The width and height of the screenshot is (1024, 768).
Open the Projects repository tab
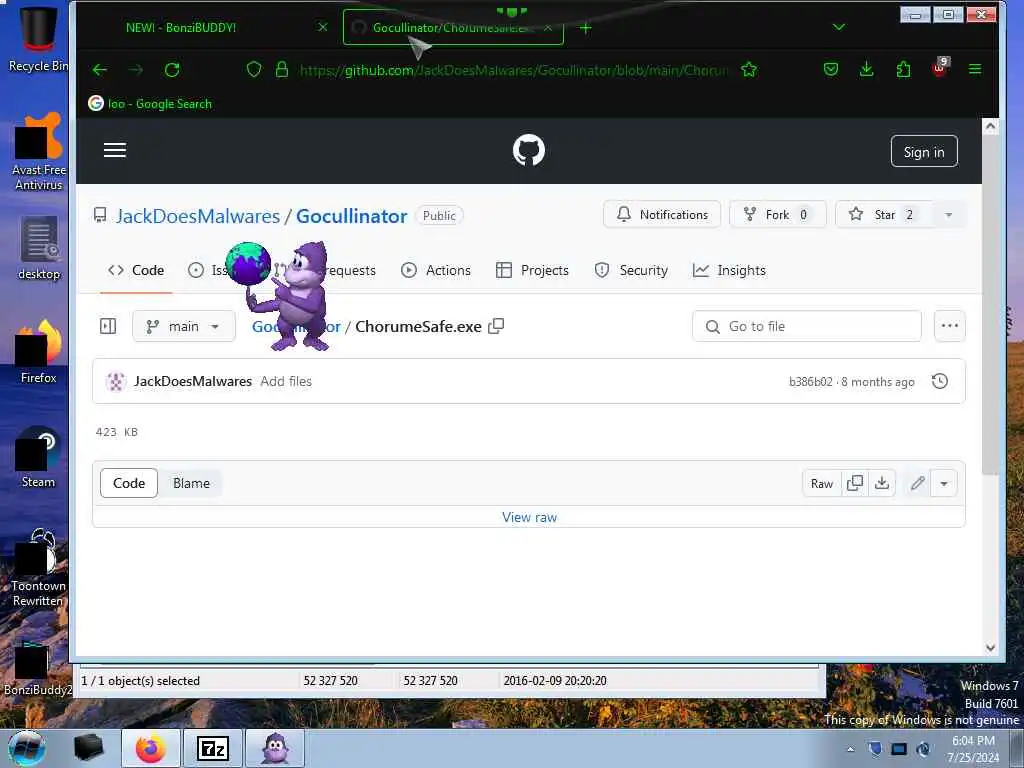532,270
